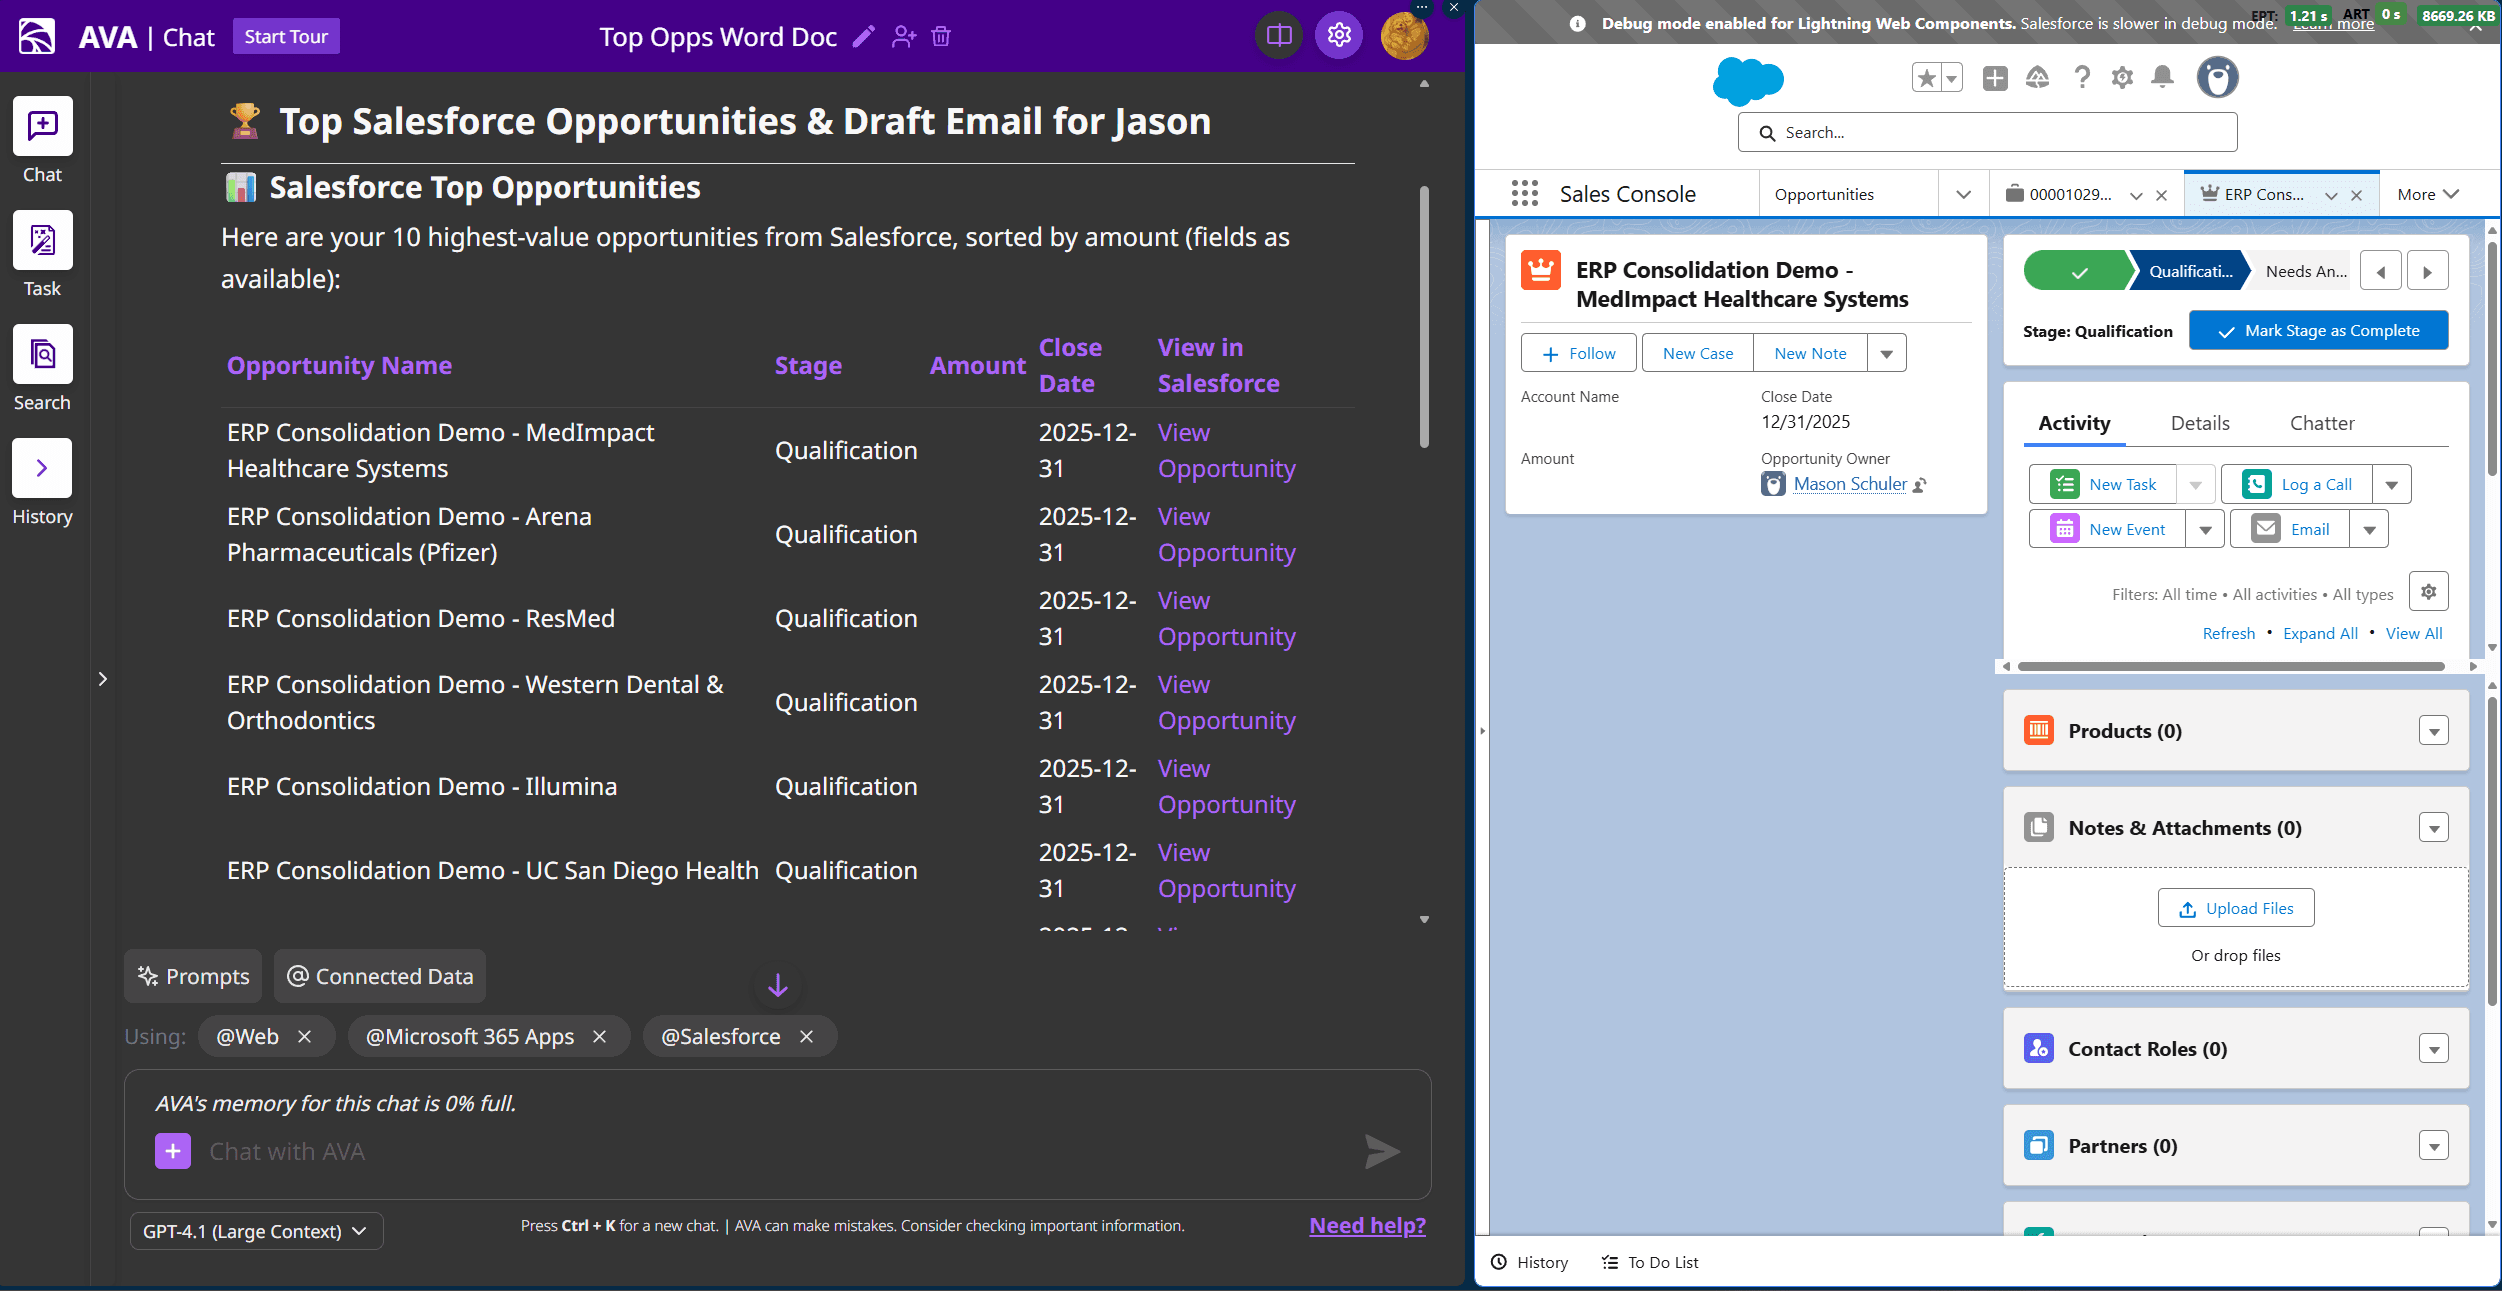Select the 00001029... workspace tab
2502x1291 pixels.
(x=2070, y=194)
